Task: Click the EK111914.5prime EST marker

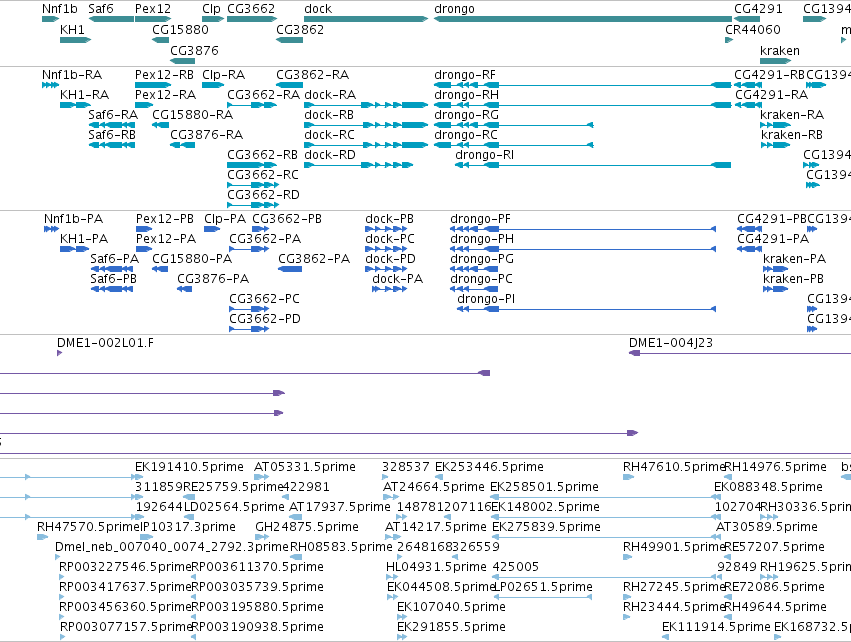Action: 666,637
